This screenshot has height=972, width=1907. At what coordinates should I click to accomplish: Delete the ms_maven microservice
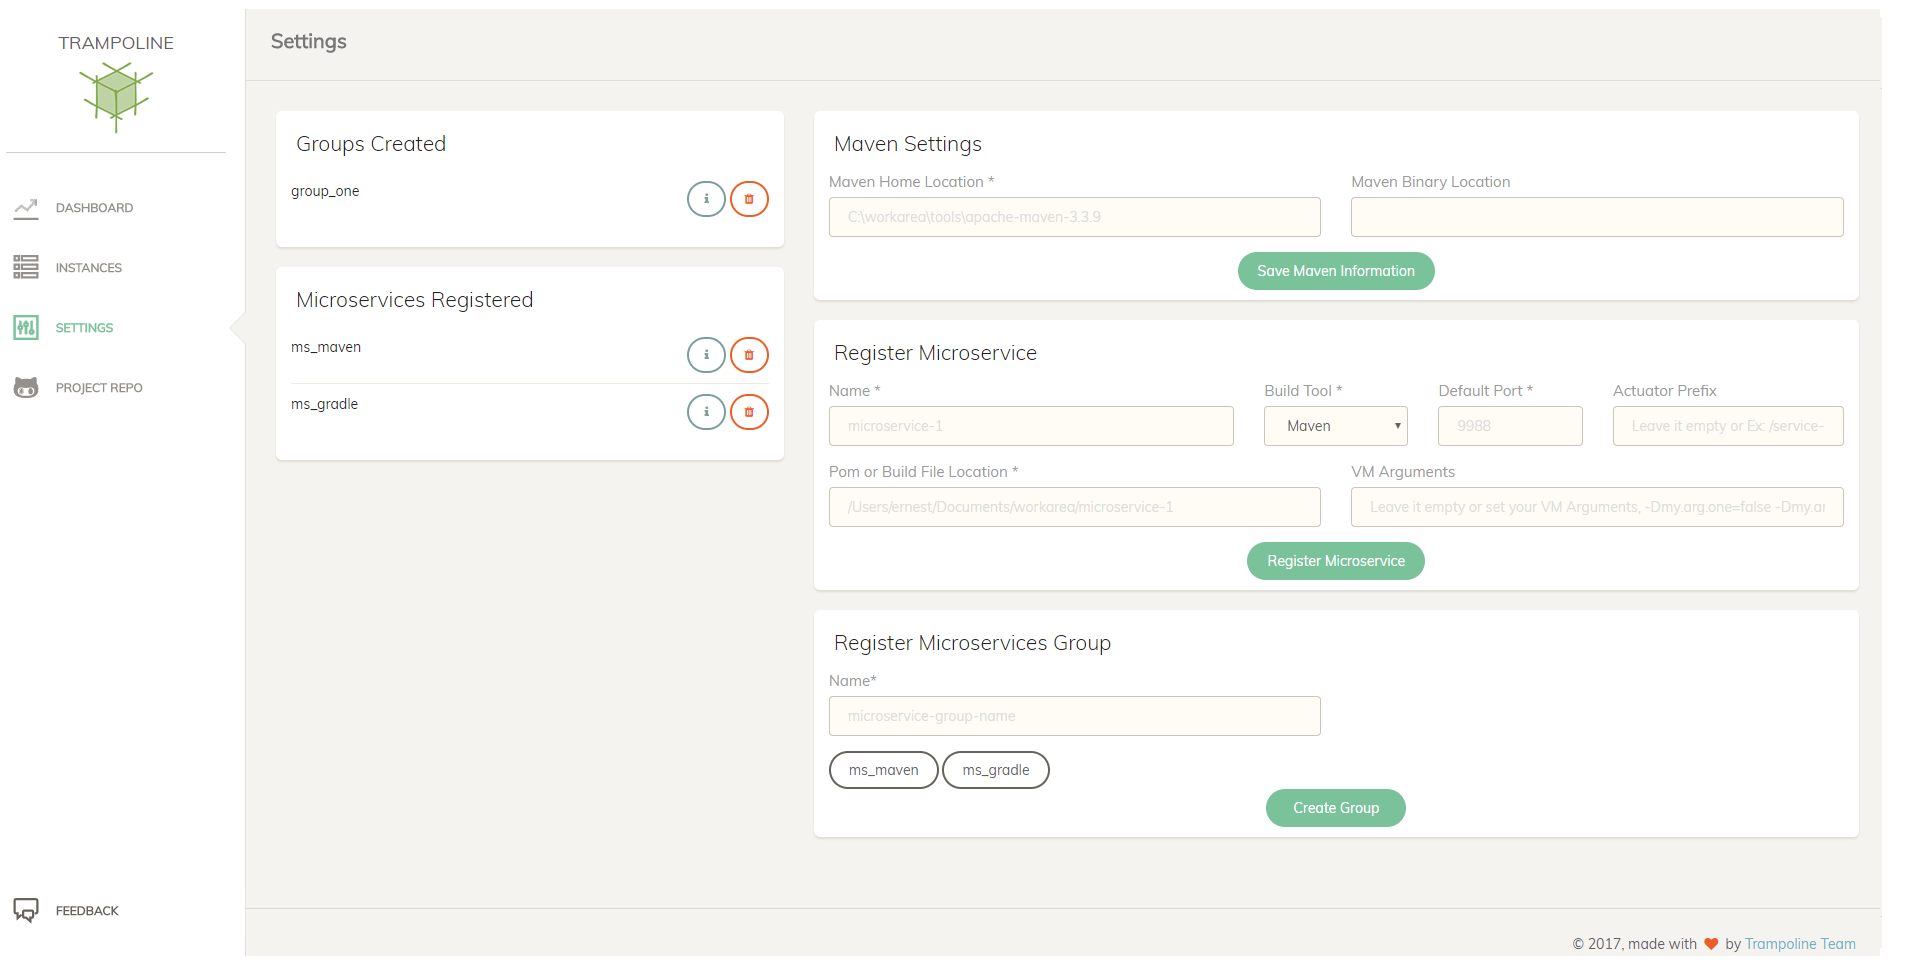click(x=749, y=355)
